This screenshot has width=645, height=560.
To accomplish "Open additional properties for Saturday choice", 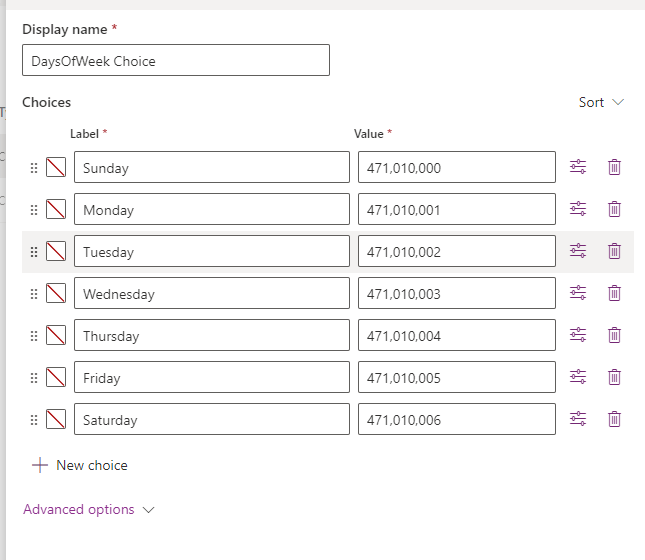I will (x=578, y=419).
